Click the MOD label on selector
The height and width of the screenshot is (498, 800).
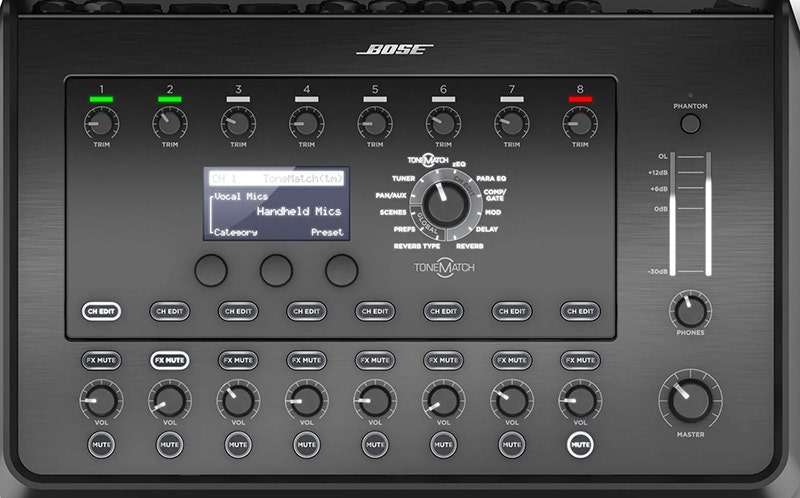(493, 212)
